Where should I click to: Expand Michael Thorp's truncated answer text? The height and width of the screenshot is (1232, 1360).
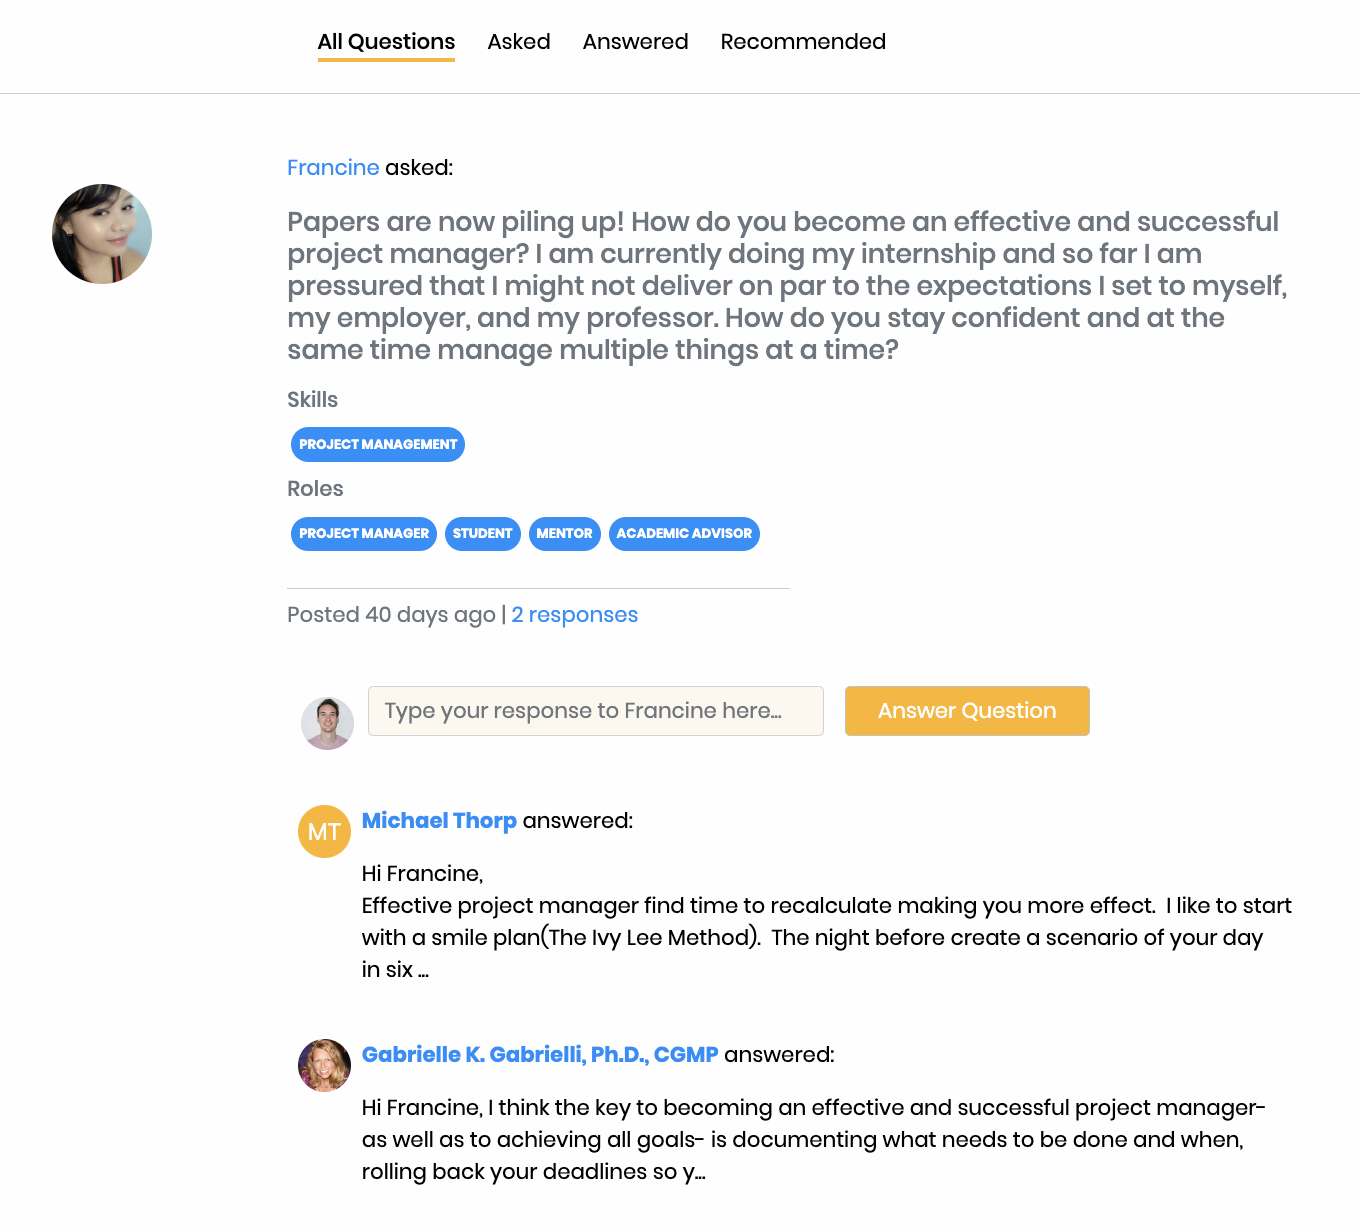(x=423, y=970)
